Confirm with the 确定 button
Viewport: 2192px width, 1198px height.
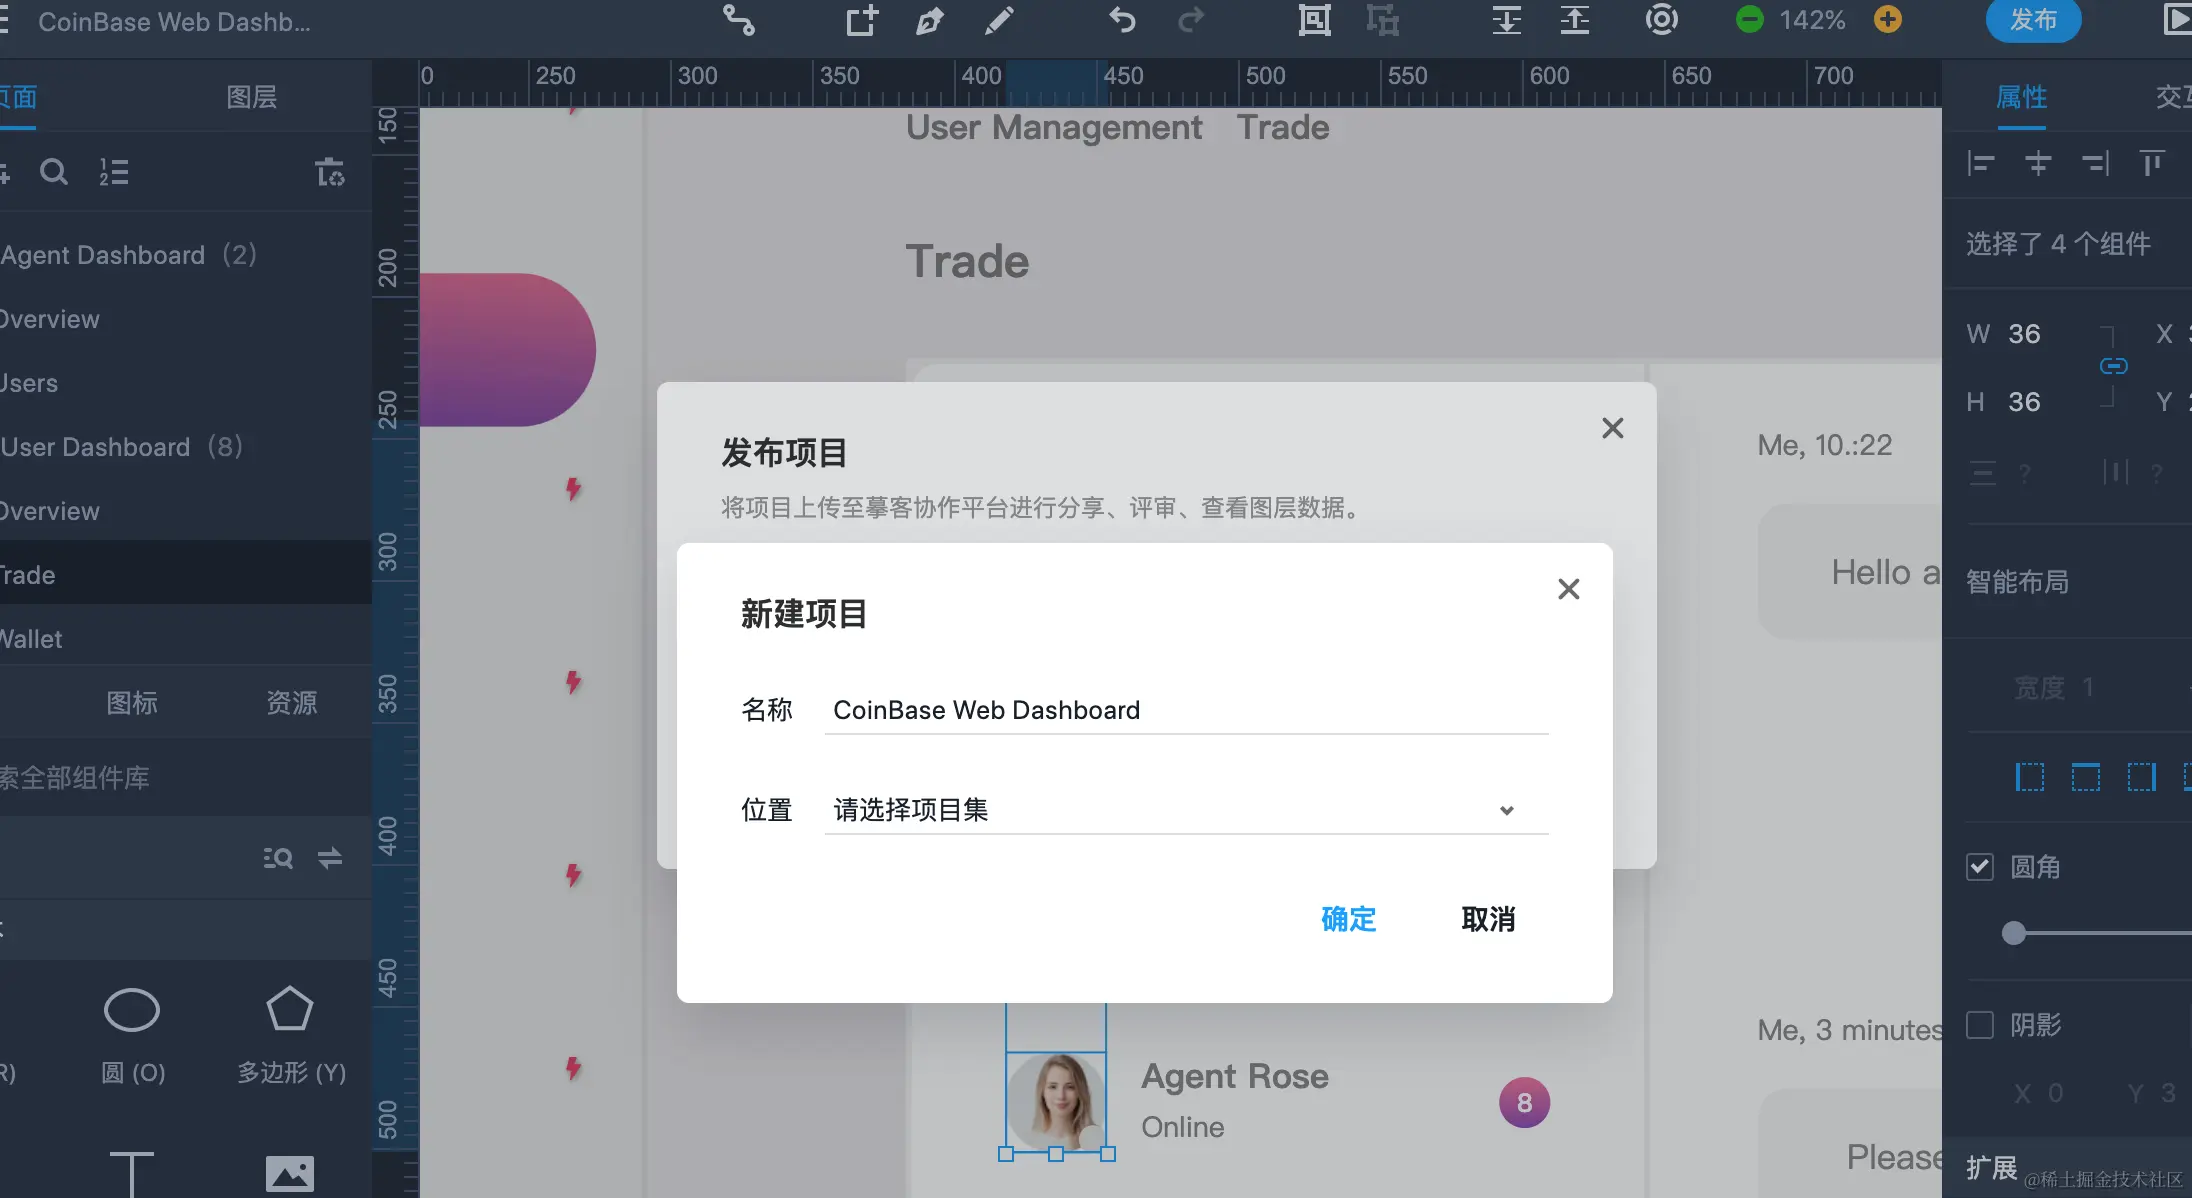tap(1348, 919)
